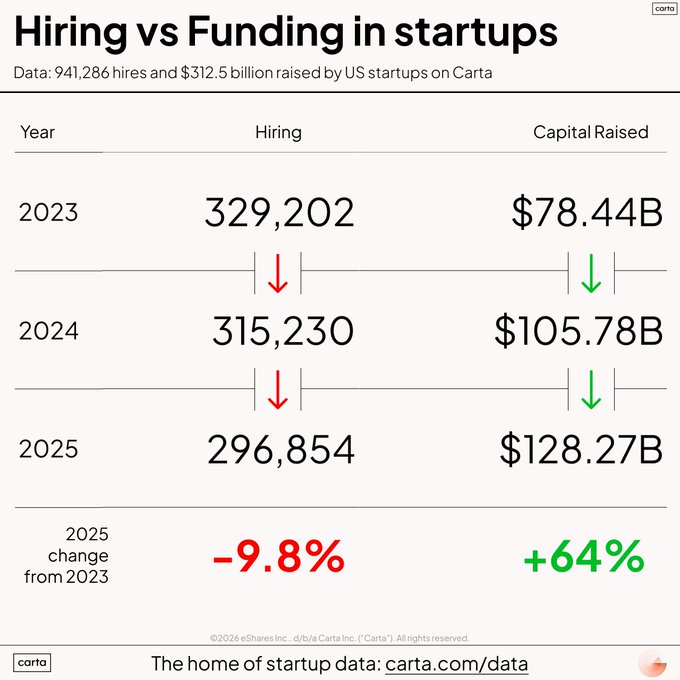Click red arrow between 2023 and 2024 hiring
680x680 pixels.
click(278, 273)
